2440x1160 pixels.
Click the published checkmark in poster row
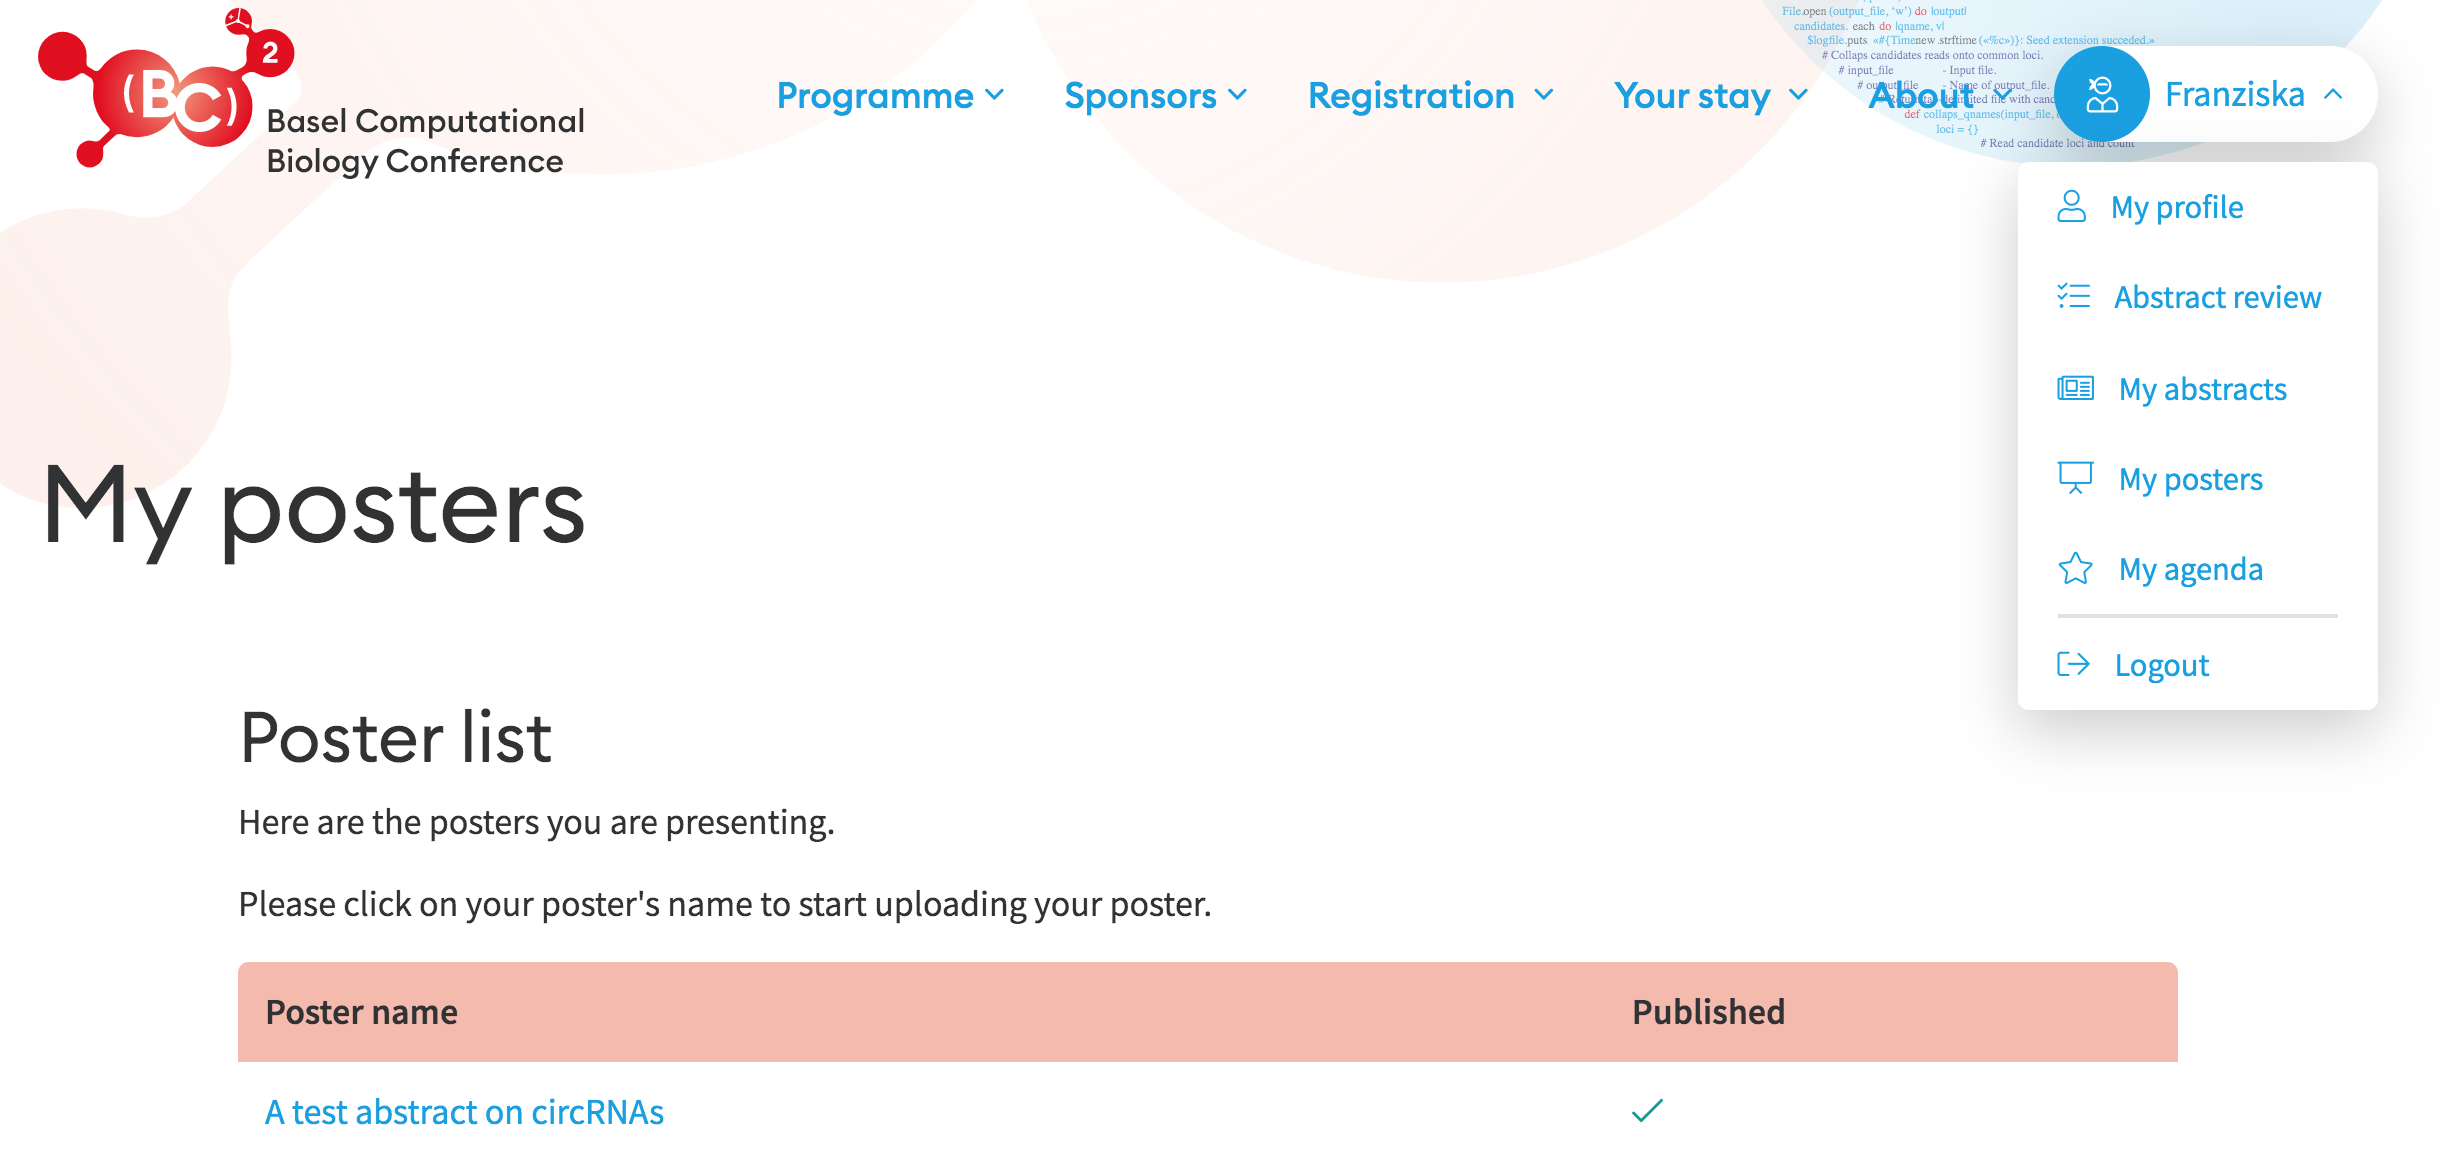click(1647, 1110)
